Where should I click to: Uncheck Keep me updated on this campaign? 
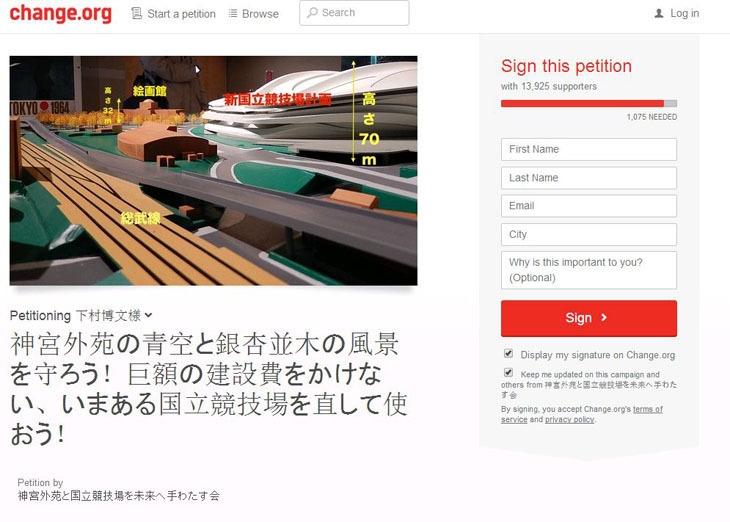coord(508,373)
